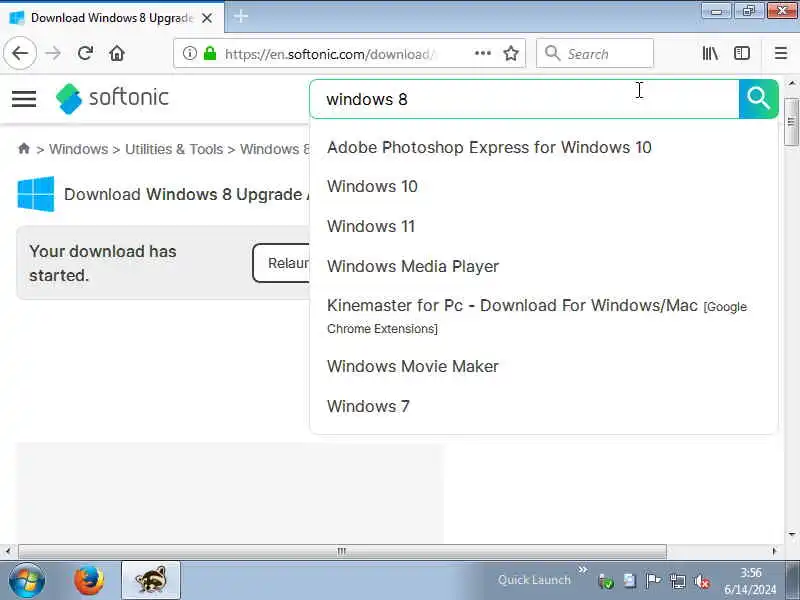Image resolution: width=800 pixels, height=600 pixels.
Task: Open the Firefox library icon
Action: 710,53
